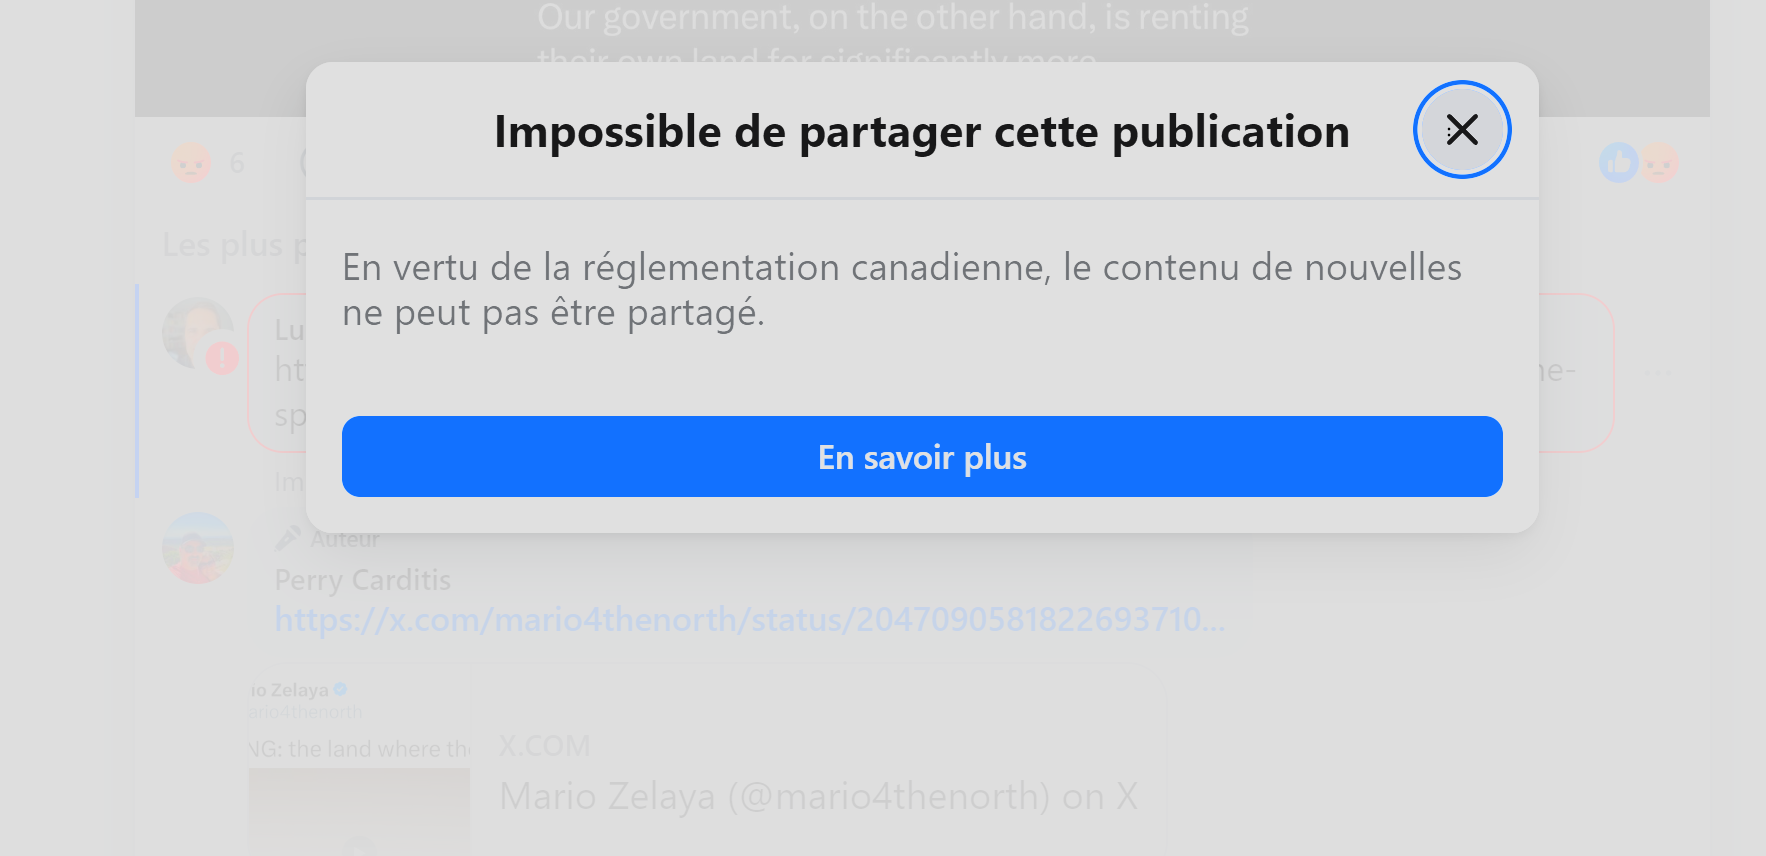Click the pencil icon beside Auteur
The width and height of the screenshot is (1766, 856).
[x=288, y=538]
